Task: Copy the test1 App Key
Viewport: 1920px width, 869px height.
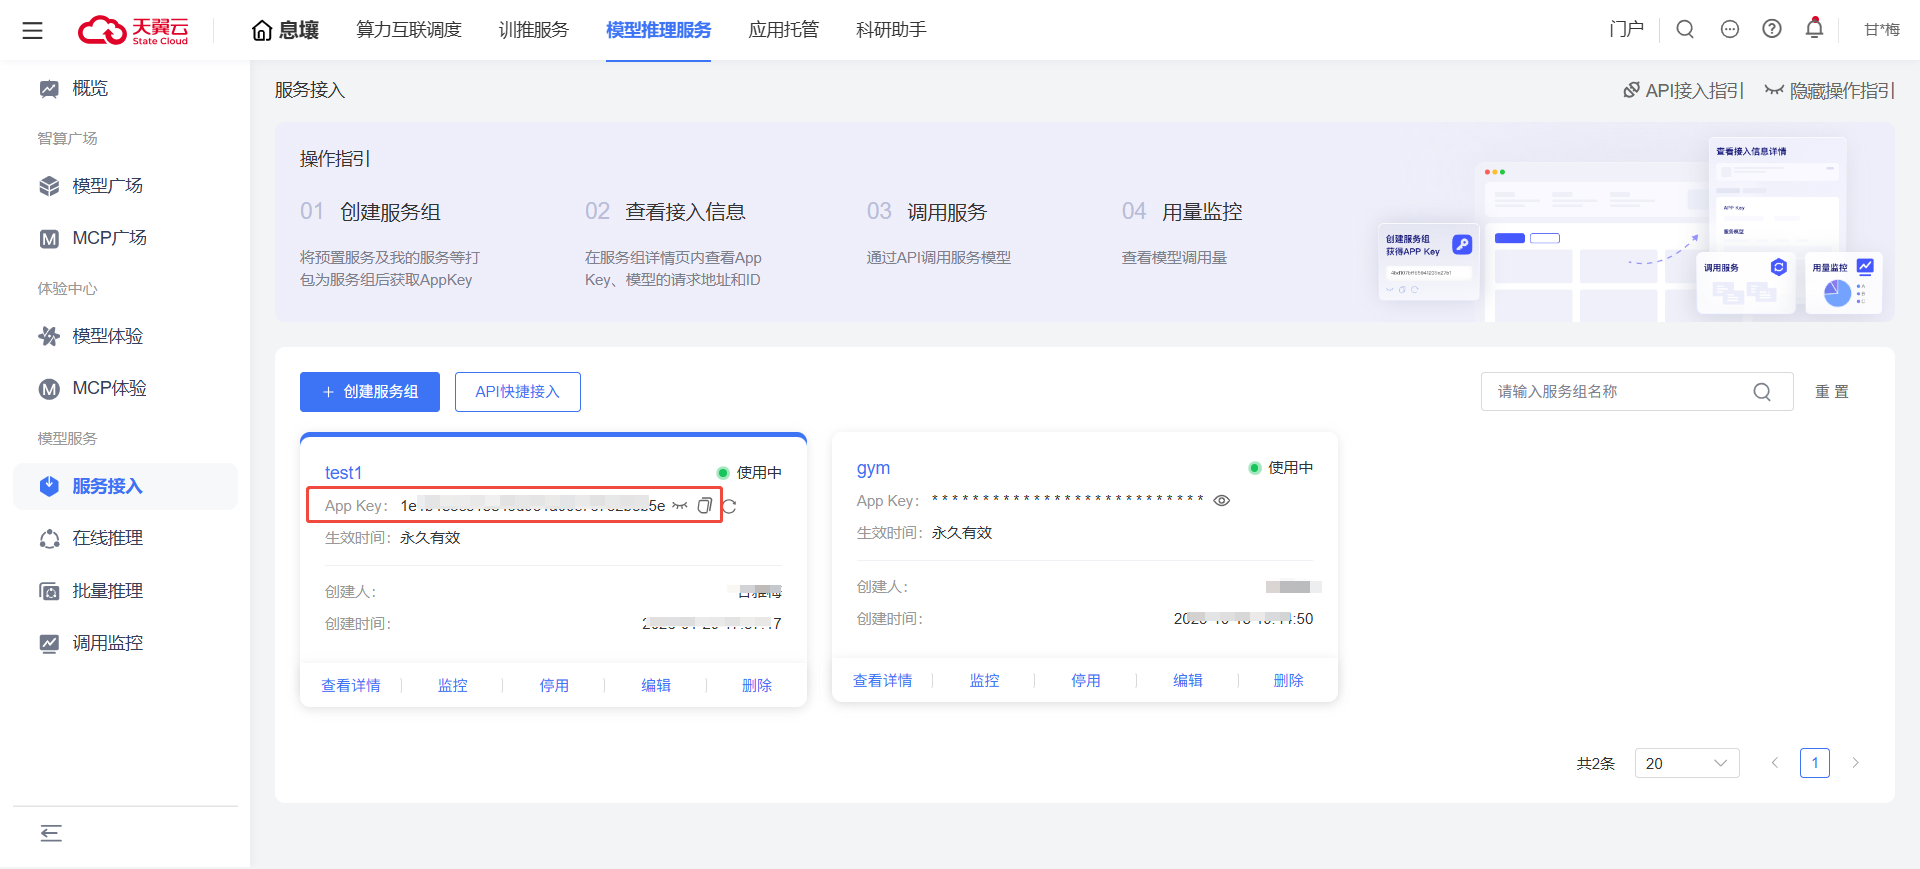Action: (704, 506)
